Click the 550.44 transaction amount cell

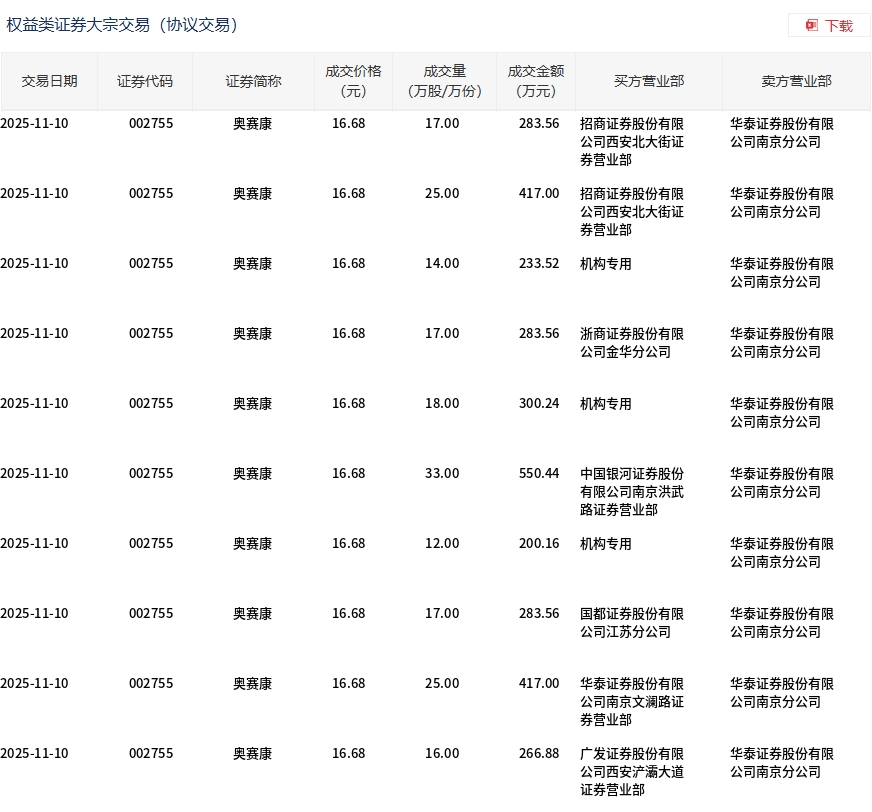(539, 473)
